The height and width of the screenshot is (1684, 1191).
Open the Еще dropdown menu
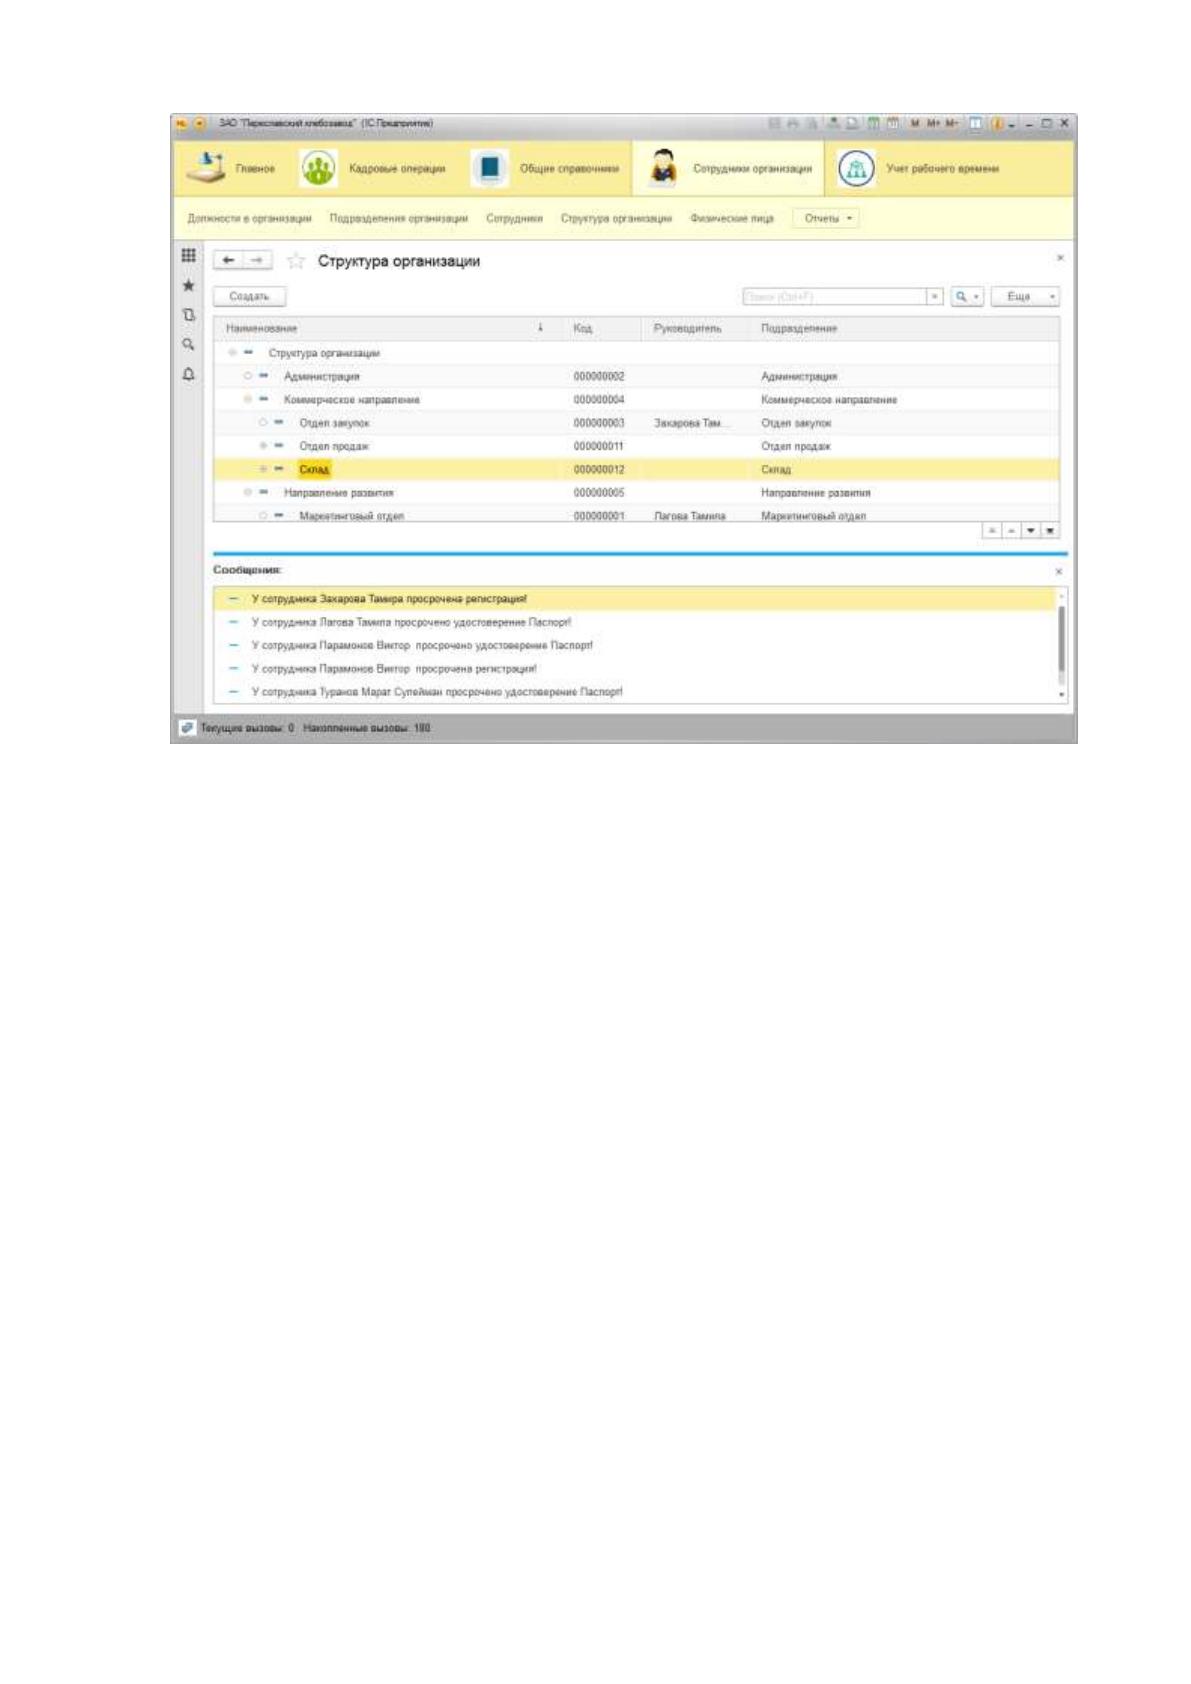tap(1025, 296)
